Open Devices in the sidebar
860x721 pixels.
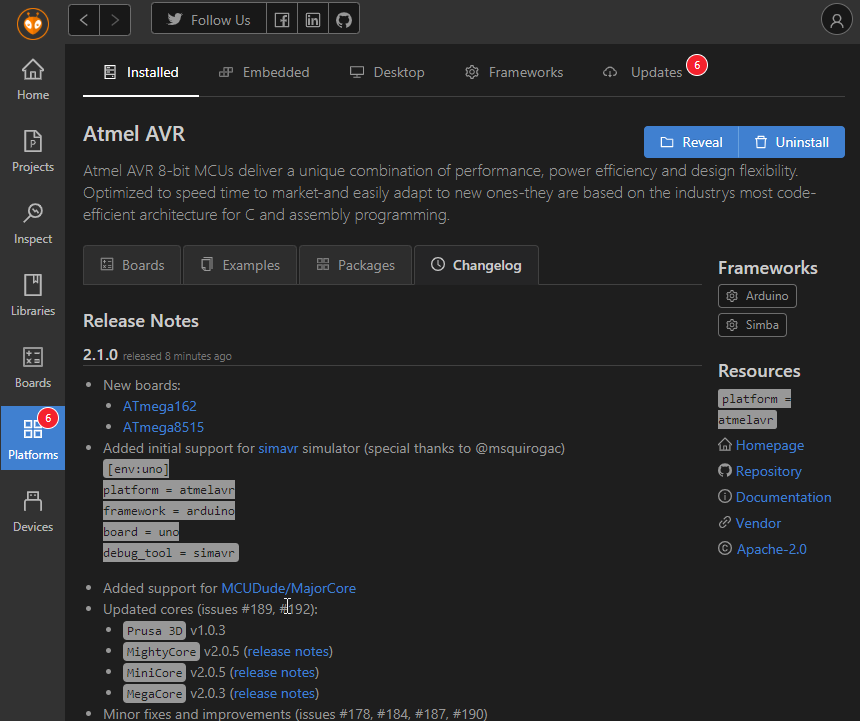coord(33,511)
